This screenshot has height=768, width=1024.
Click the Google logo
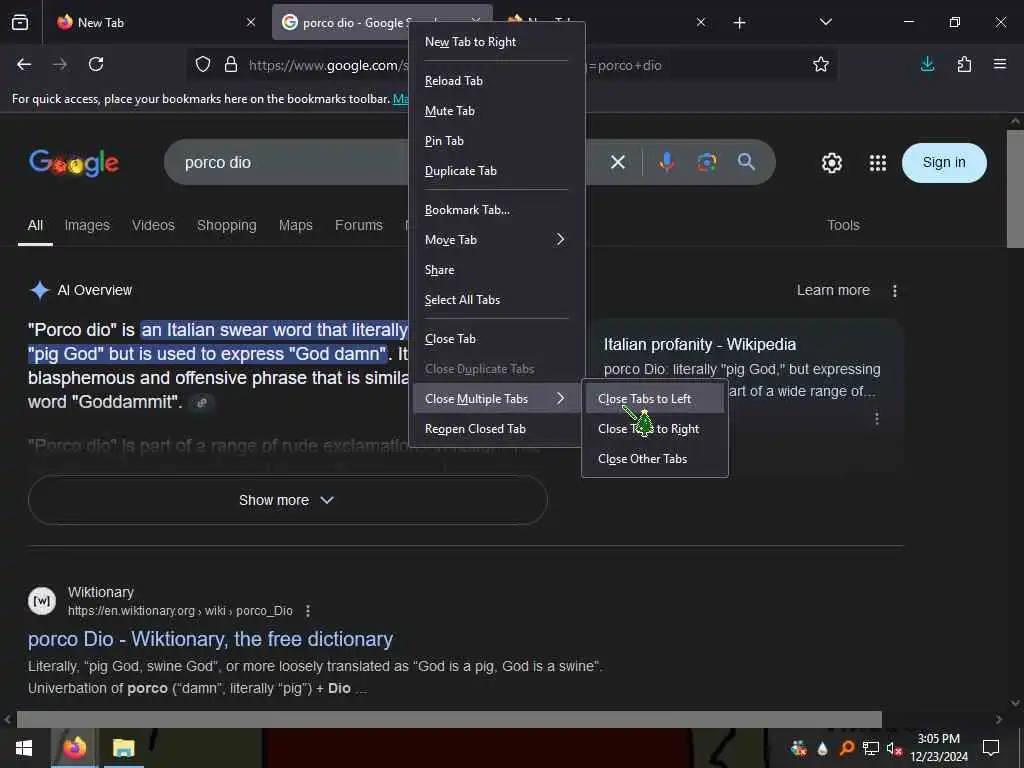tap(74, 163)
